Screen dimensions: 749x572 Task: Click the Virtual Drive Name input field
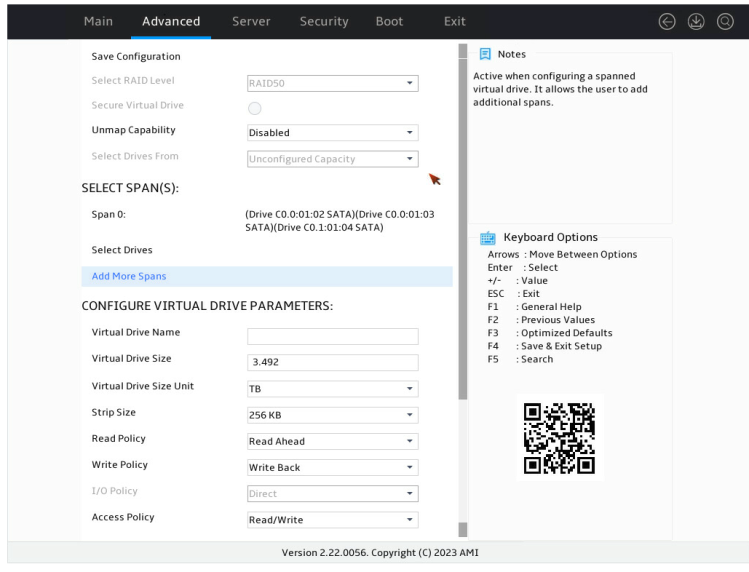332,336
